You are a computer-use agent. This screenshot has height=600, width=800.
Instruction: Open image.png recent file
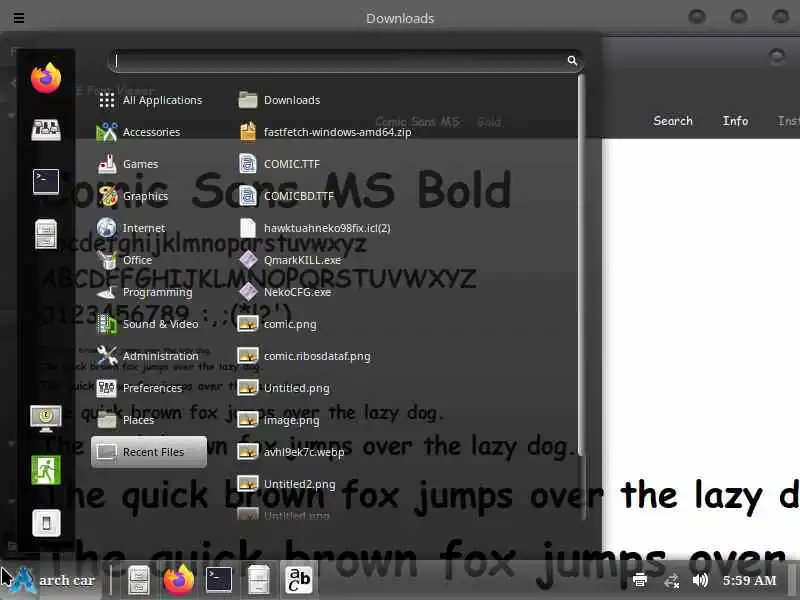point(279,420)
